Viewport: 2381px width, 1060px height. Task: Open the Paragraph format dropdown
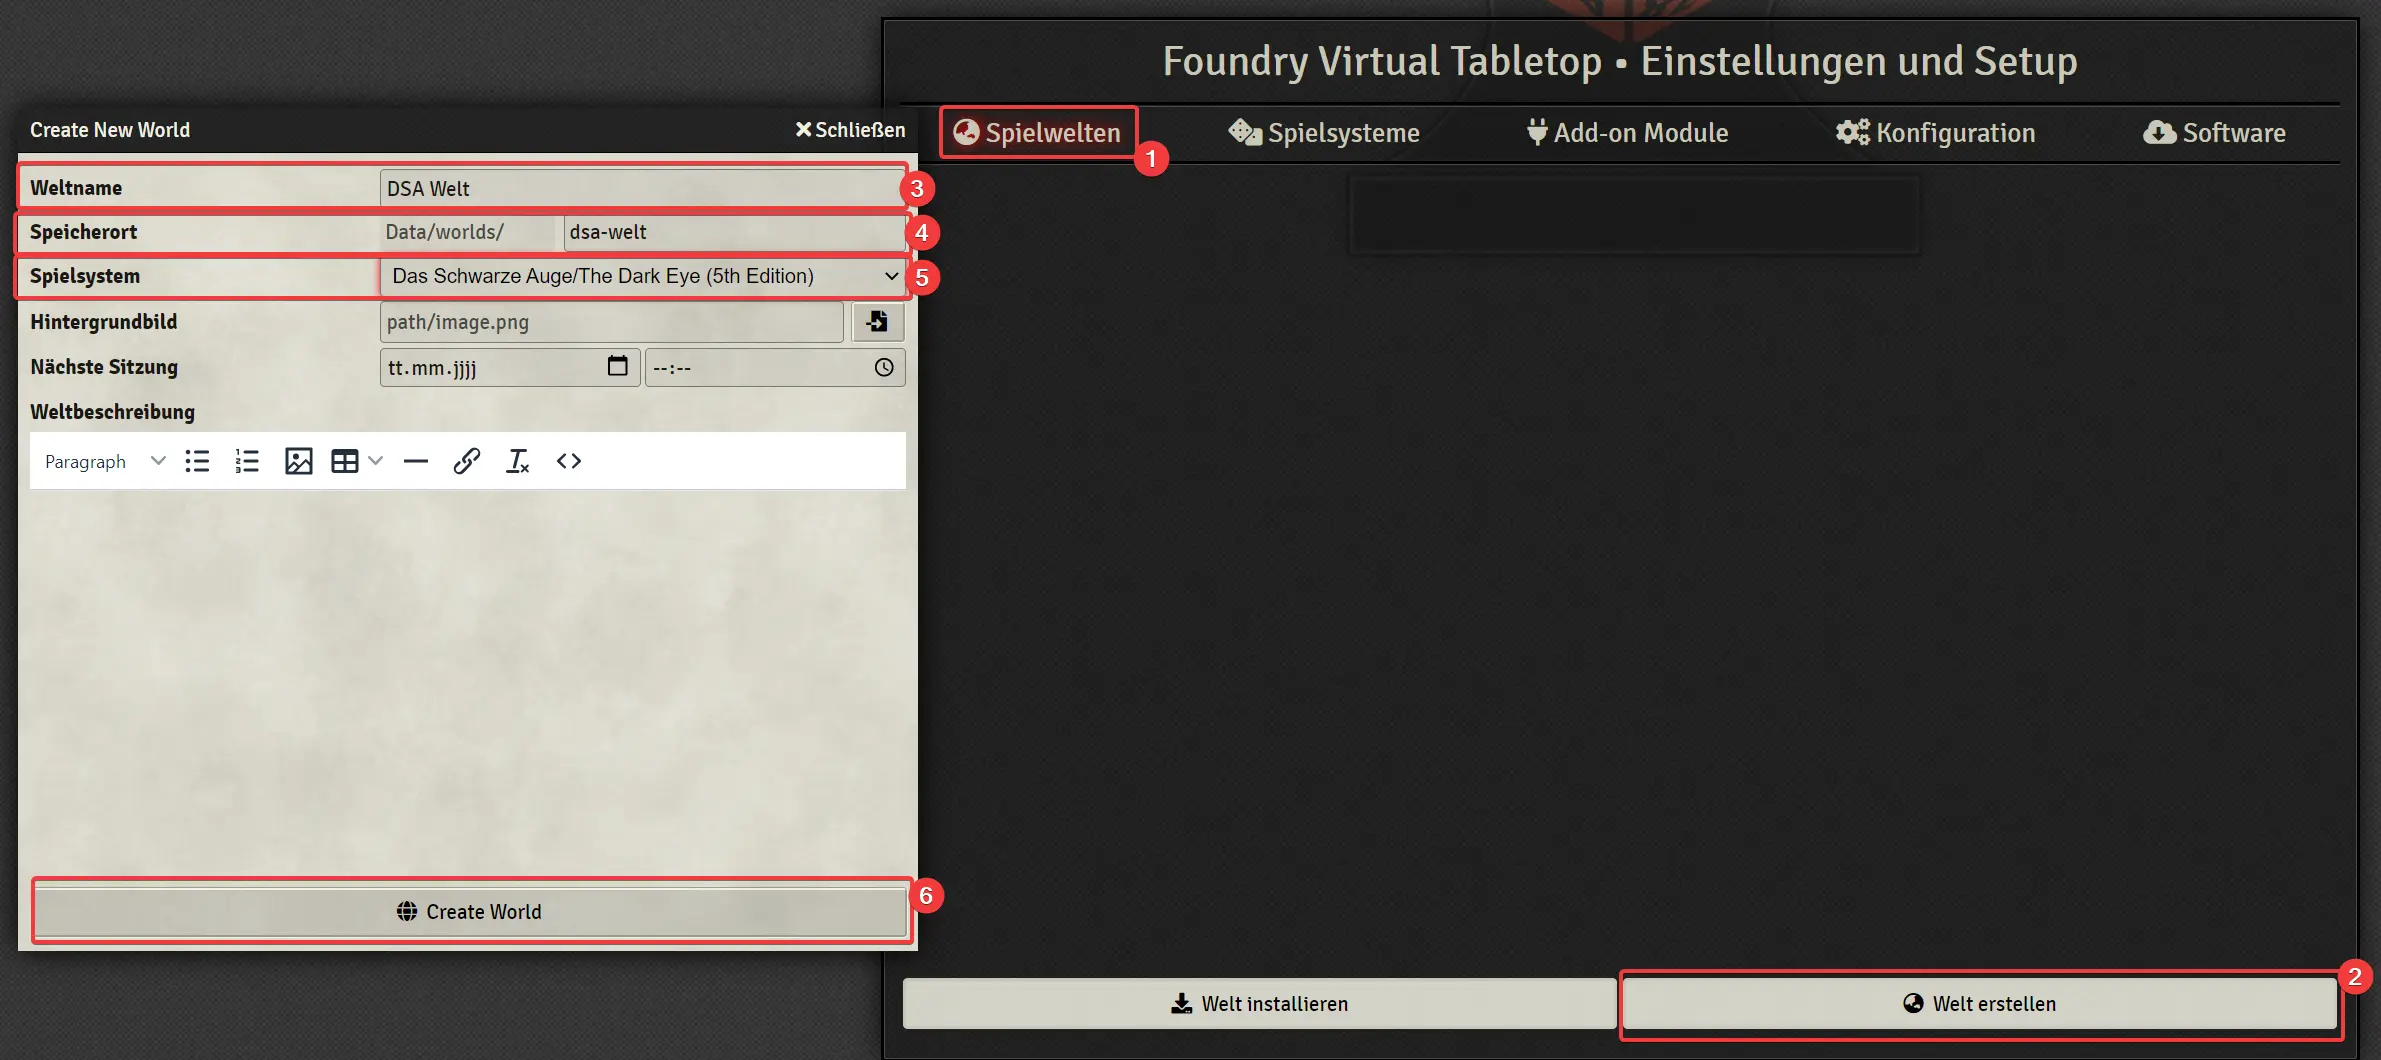point(104,461)
